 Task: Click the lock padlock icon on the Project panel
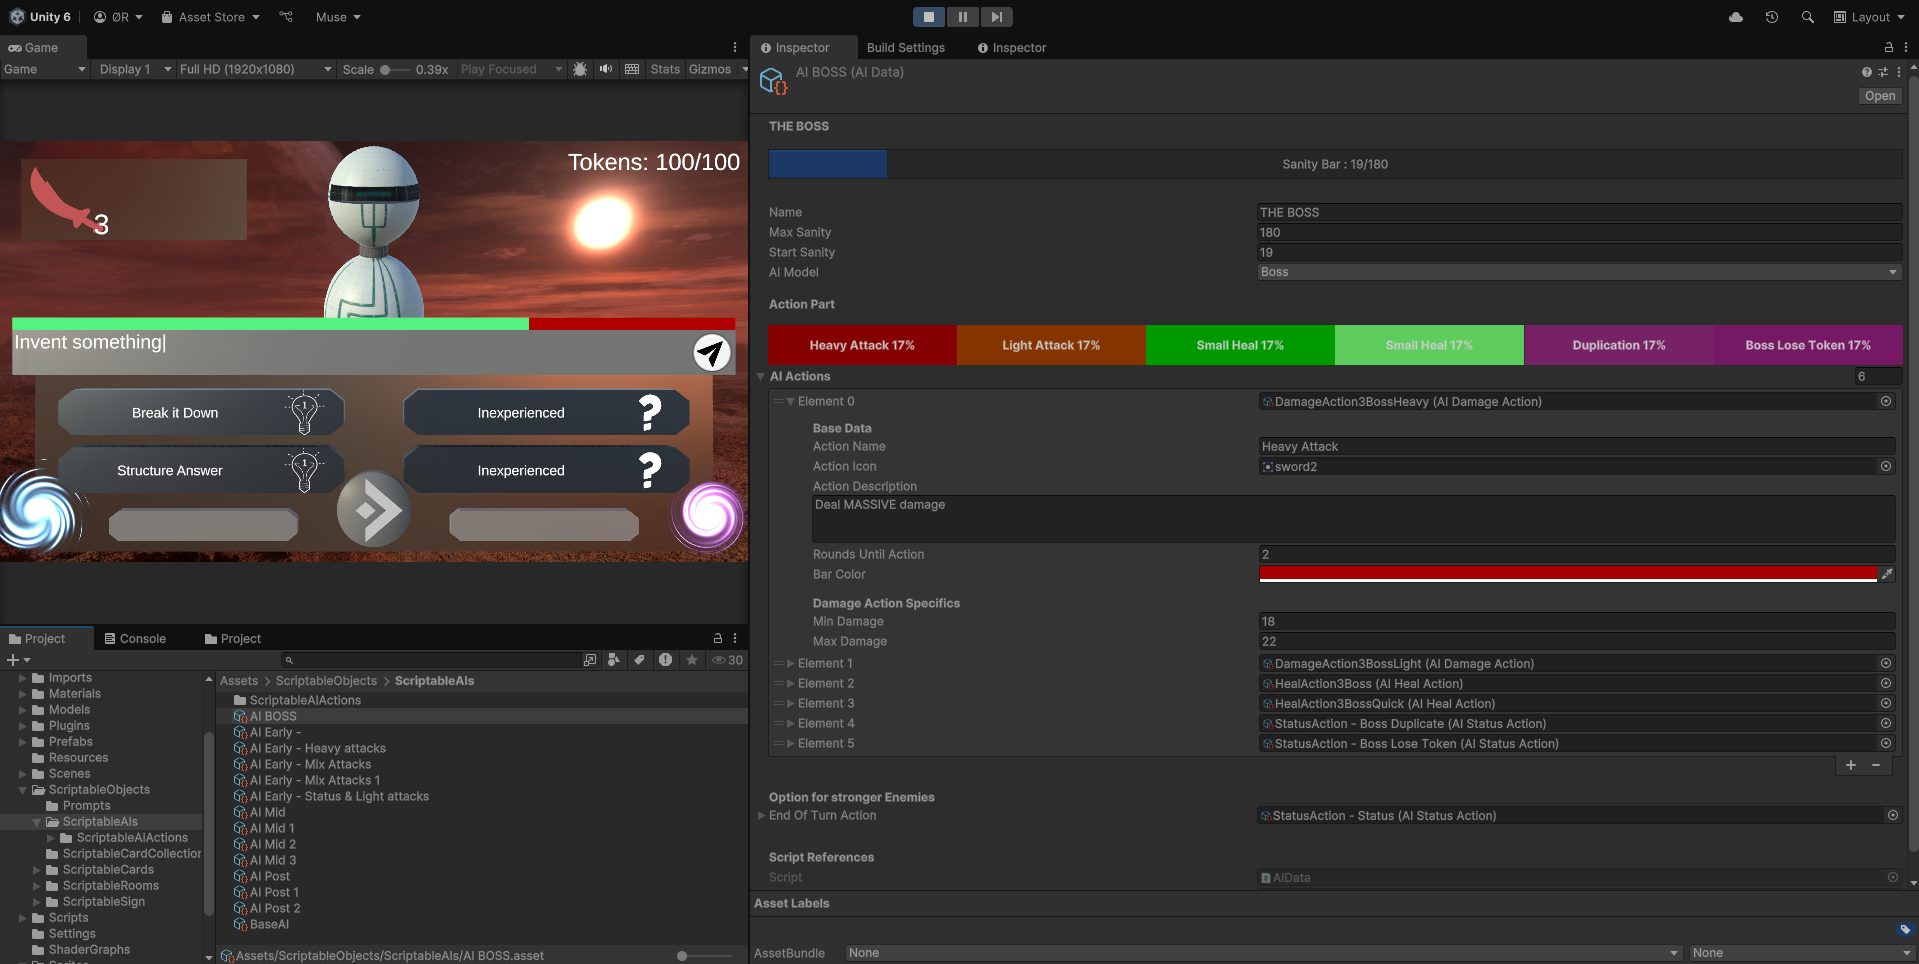(x=717, y=638)
